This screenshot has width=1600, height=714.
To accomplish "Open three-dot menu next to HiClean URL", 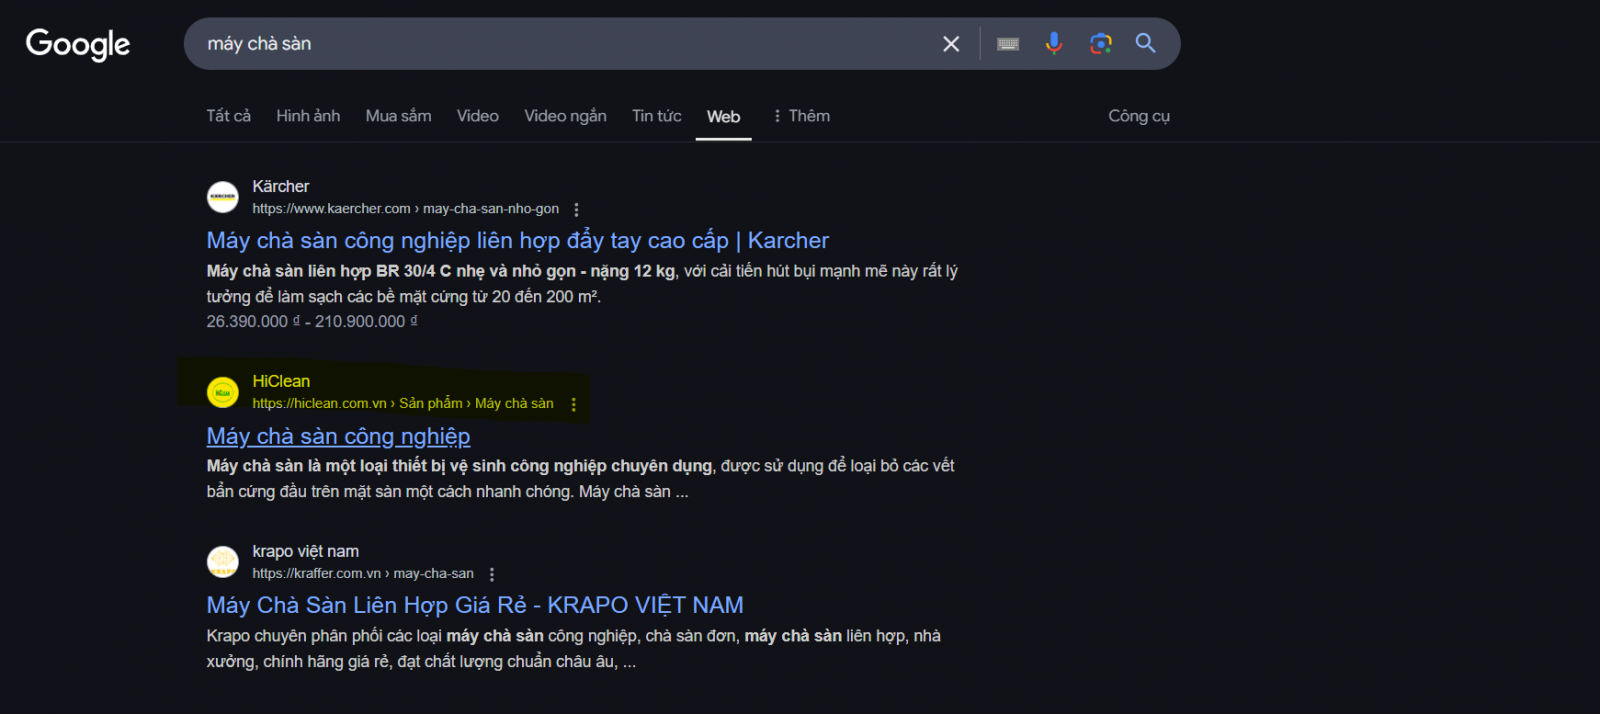I will pos(573,404).
